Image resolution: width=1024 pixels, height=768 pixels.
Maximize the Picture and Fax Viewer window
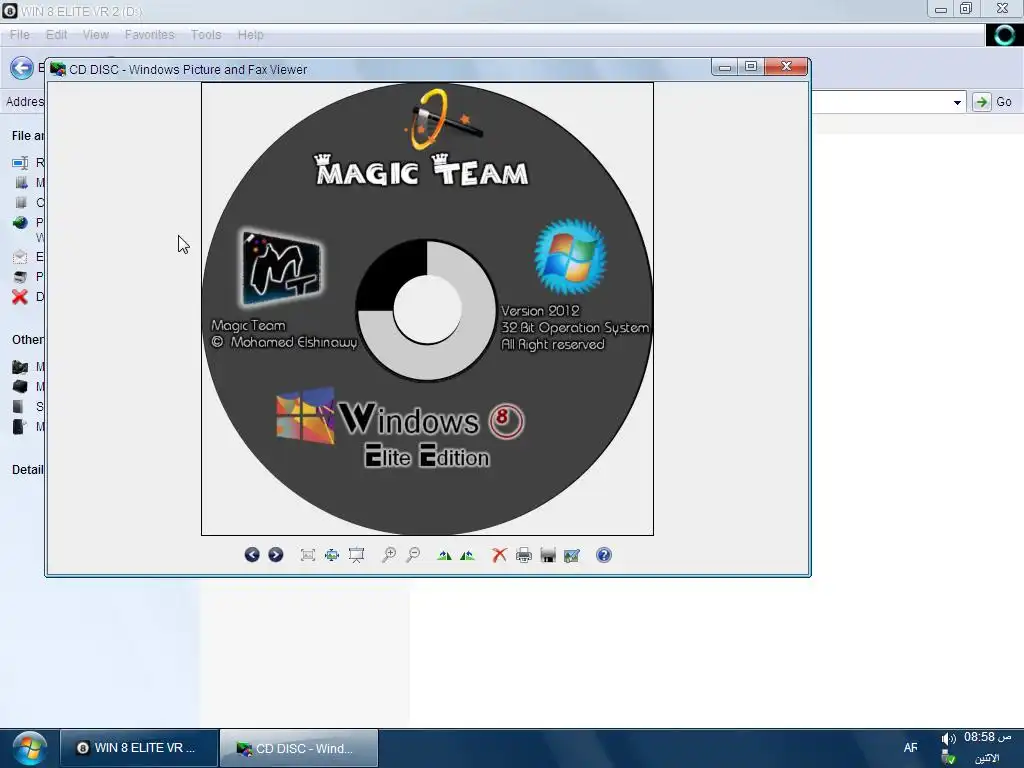point(751,67)
